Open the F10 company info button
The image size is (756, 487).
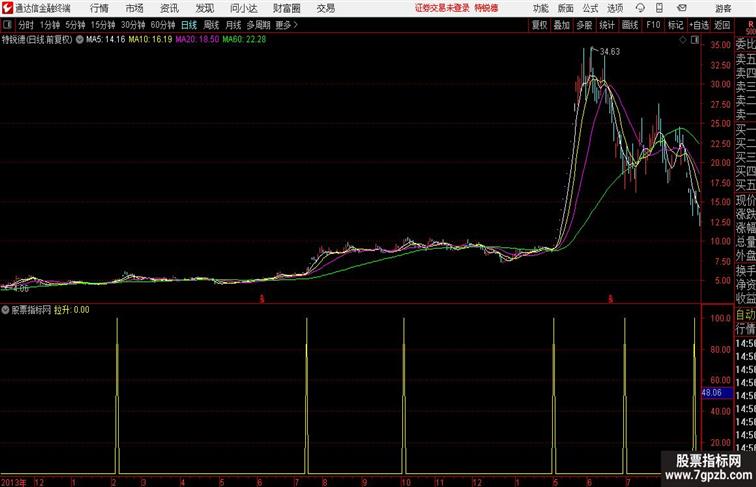coord(653,25)
